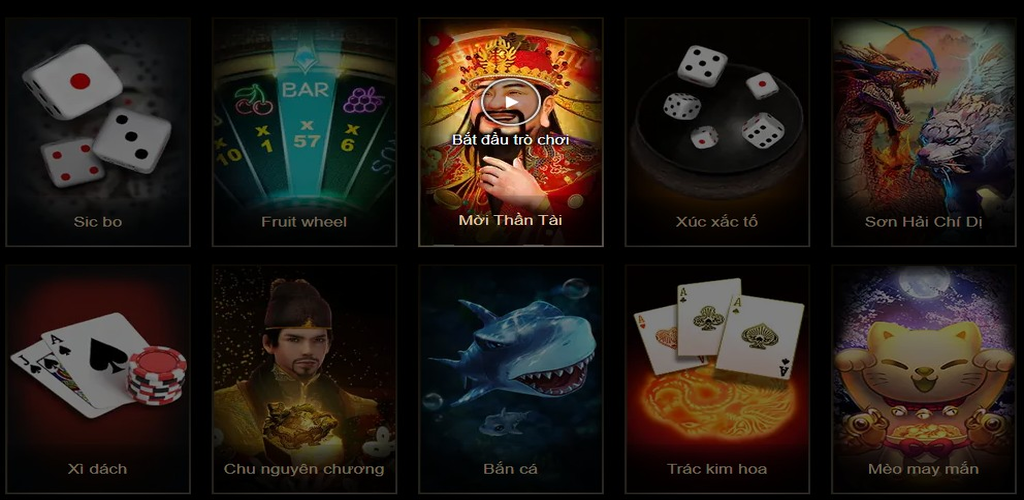Click the 'Fruit wheel' title label
The width and height of the screenshot is (1024, 500).
point(304,222)
